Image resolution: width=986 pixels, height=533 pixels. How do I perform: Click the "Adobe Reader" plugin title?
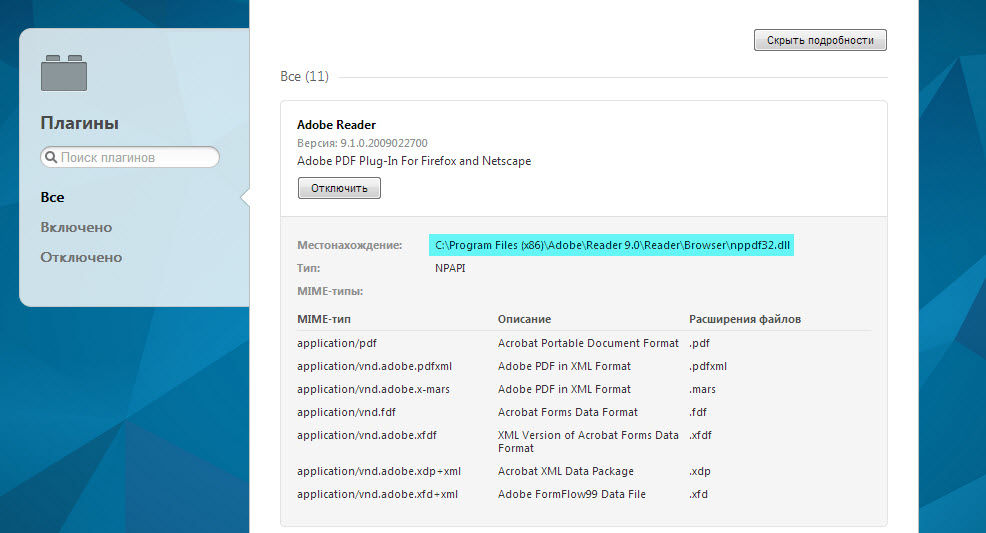pyautogui.click(x=336, y=124)
